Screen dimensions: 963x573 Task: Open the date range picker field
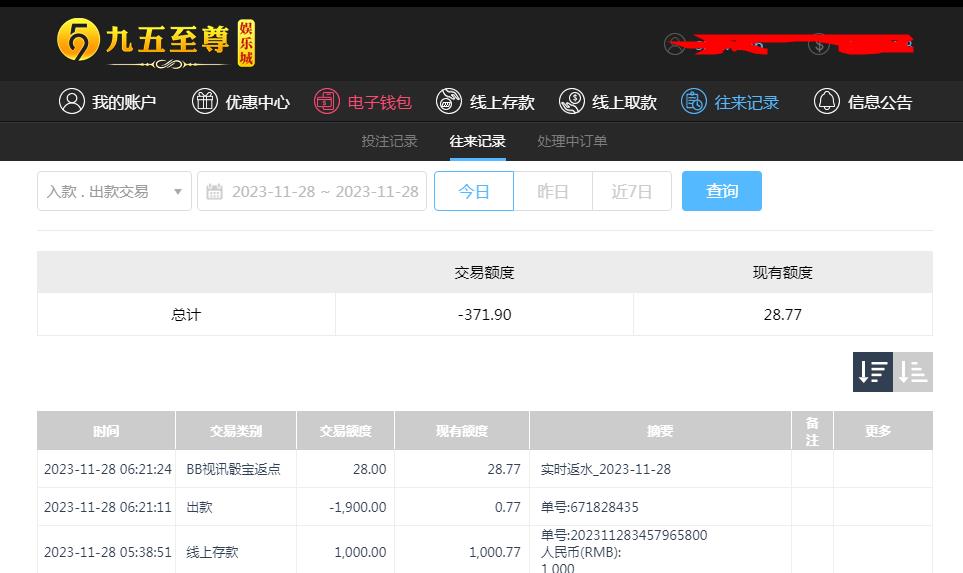[312, 191]
